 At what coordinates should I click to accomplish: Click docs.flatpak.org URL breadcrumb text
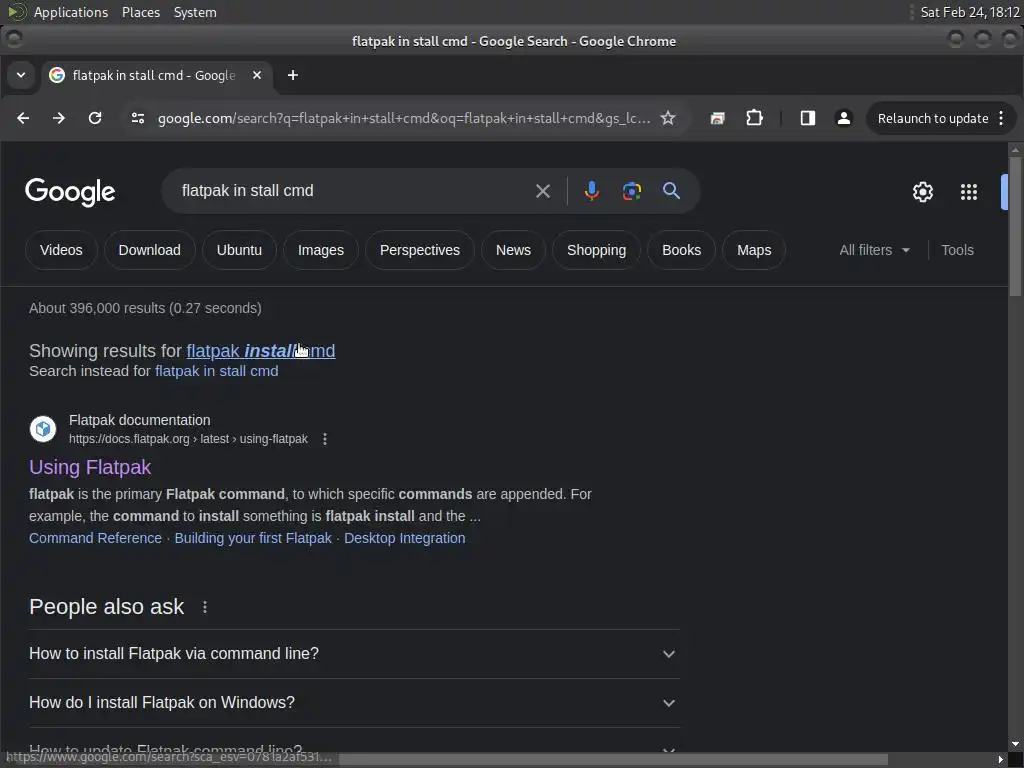(x=188, y=440)
